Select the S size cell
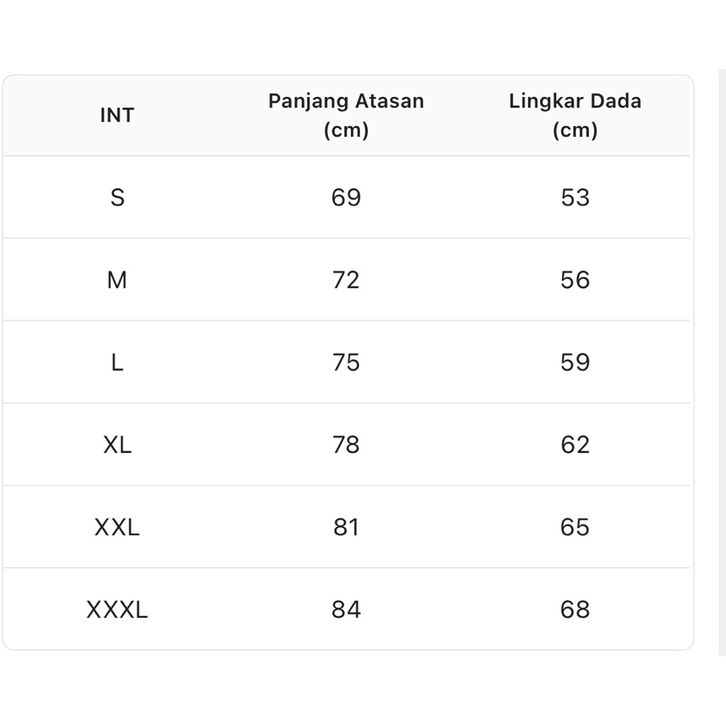726x726 pixels. 117,197
